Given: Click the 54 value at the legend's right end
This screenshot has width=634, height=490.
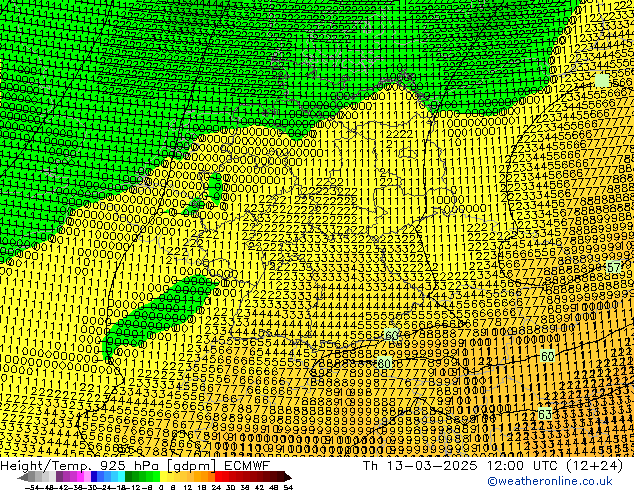Looking at the screenshot, I should coord(287,487).
